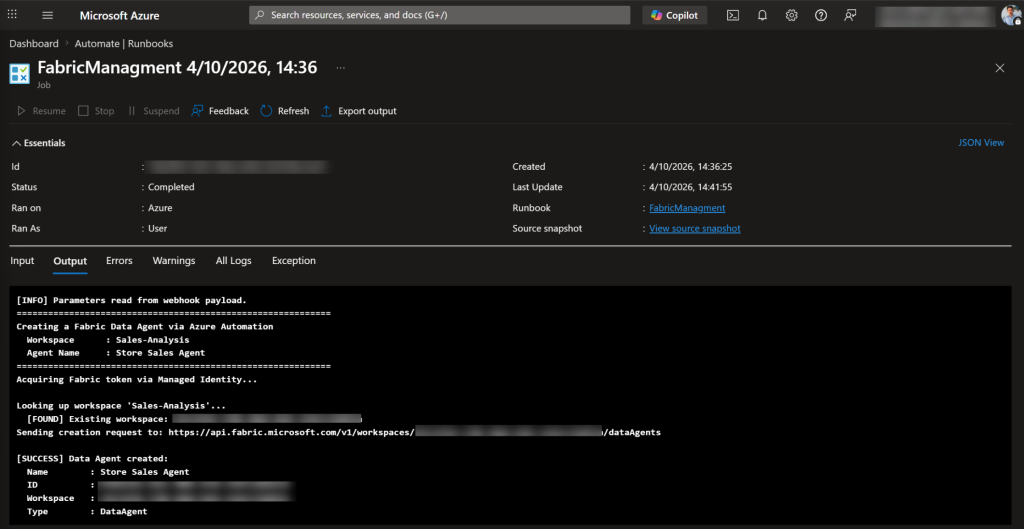Switch to the Errors tab
This screenshot has height=529, width=1024.
119,261
